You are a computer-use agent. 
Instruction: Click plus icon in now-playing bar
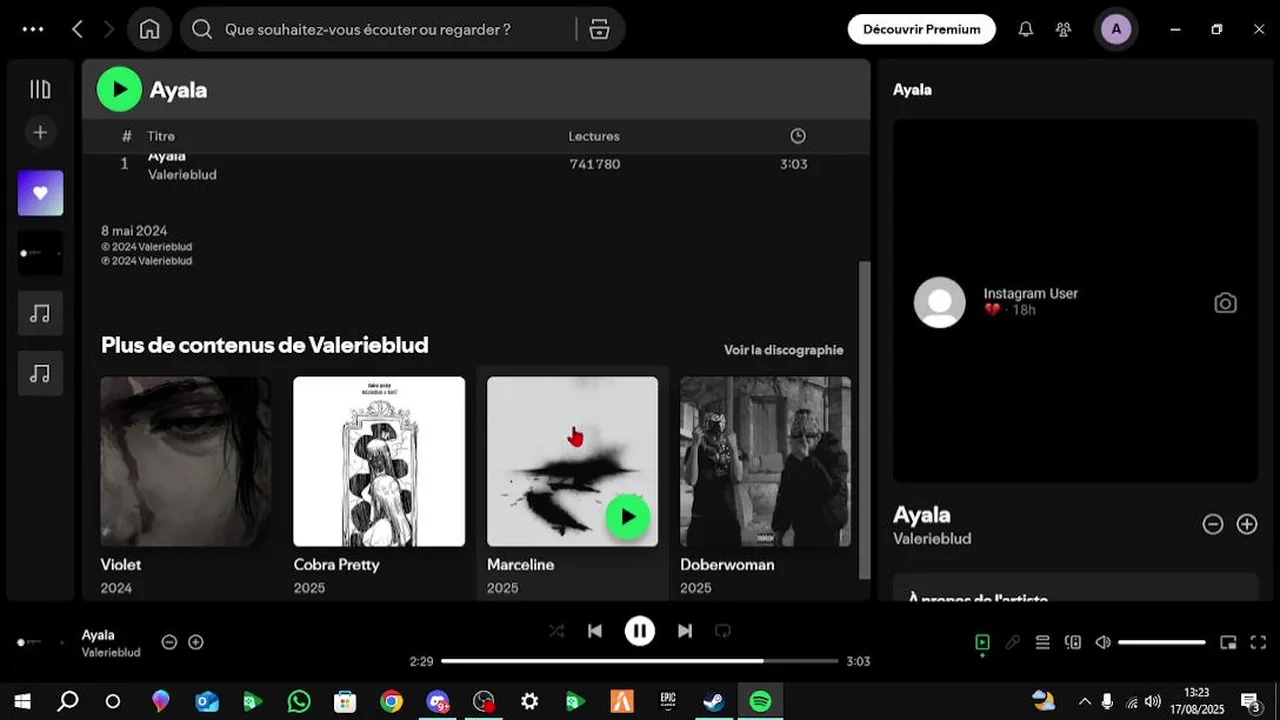[x=196, y=642]
